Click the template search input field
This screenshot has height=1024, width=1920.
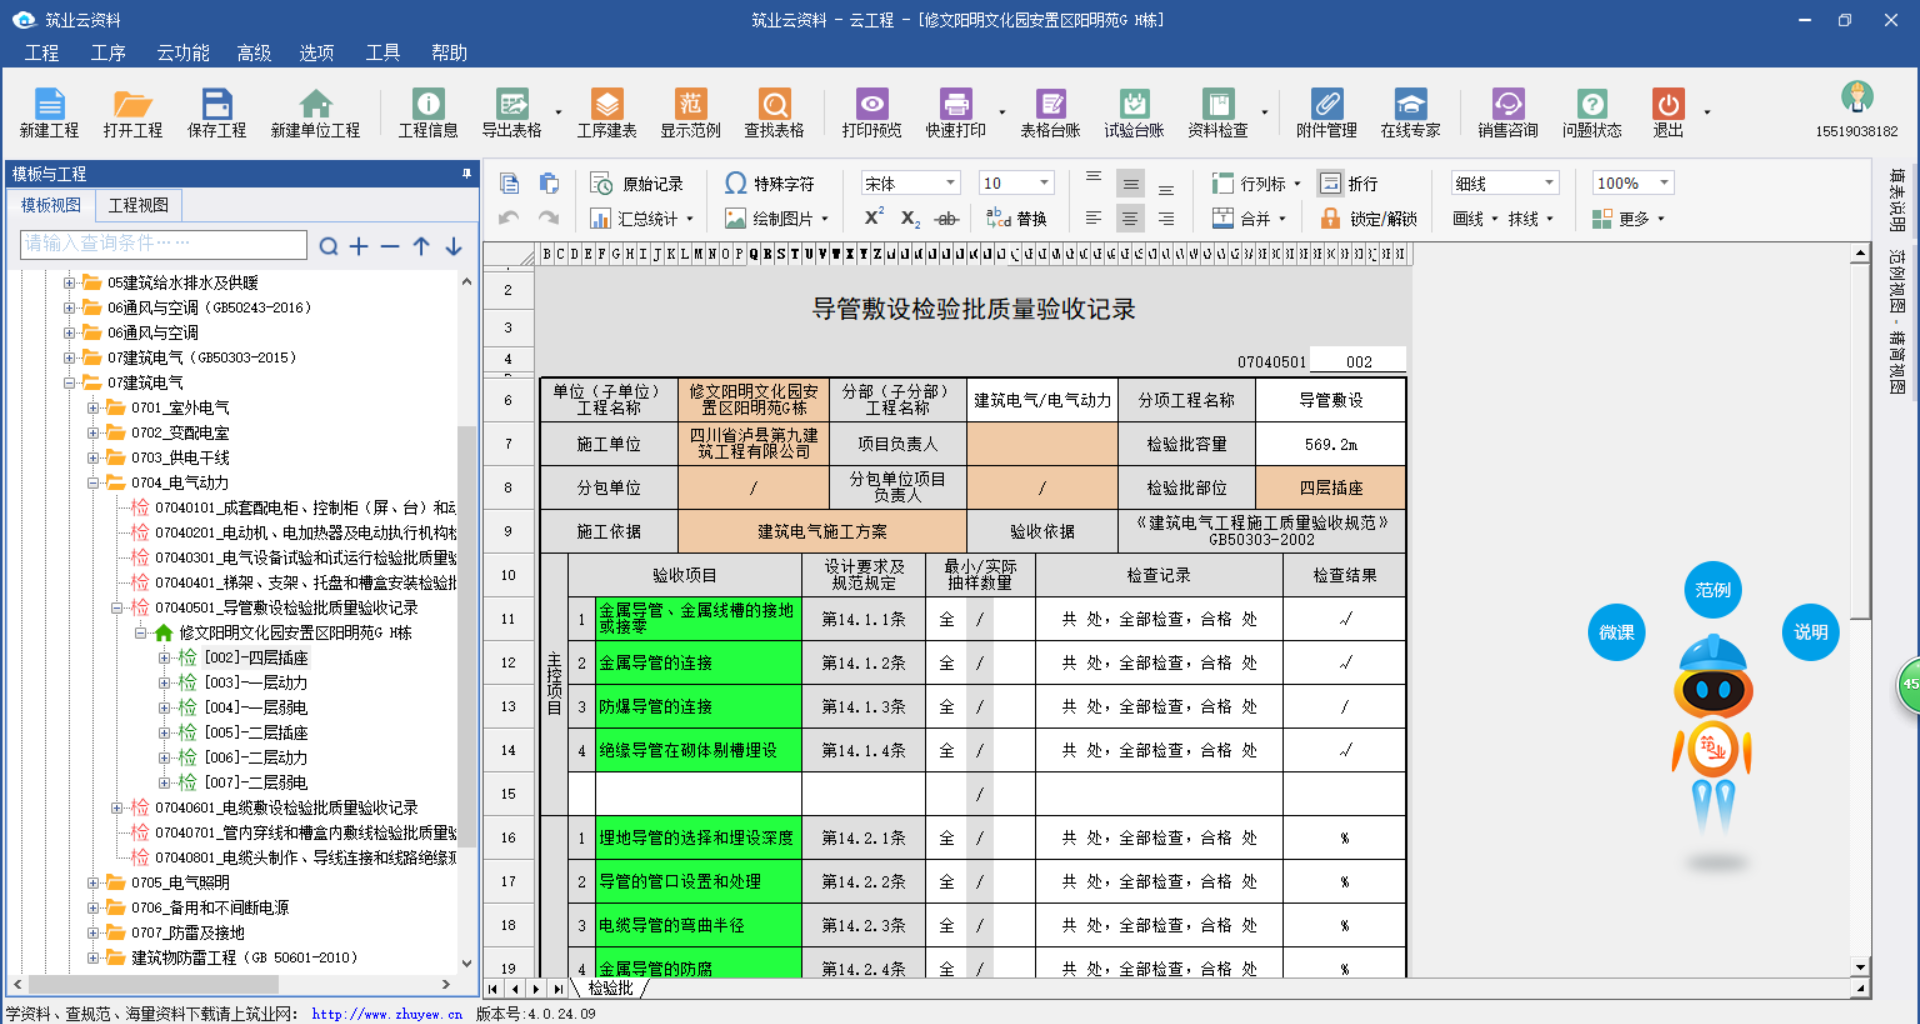163,244
